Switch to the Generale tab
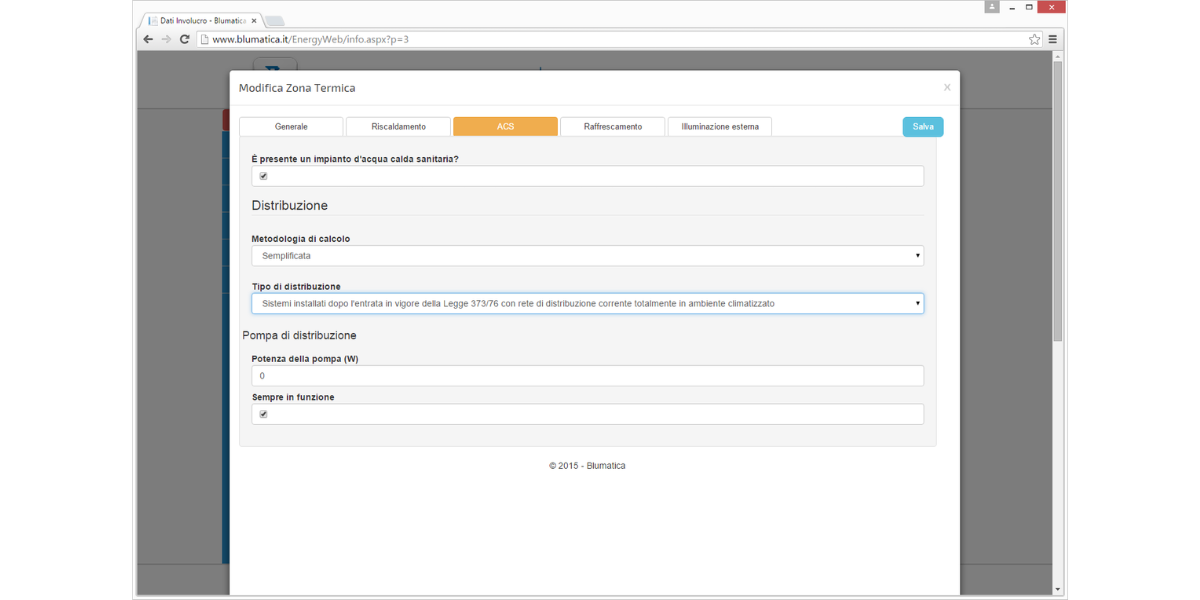The height and width of the screenshot is (600, 1200). 291,127
